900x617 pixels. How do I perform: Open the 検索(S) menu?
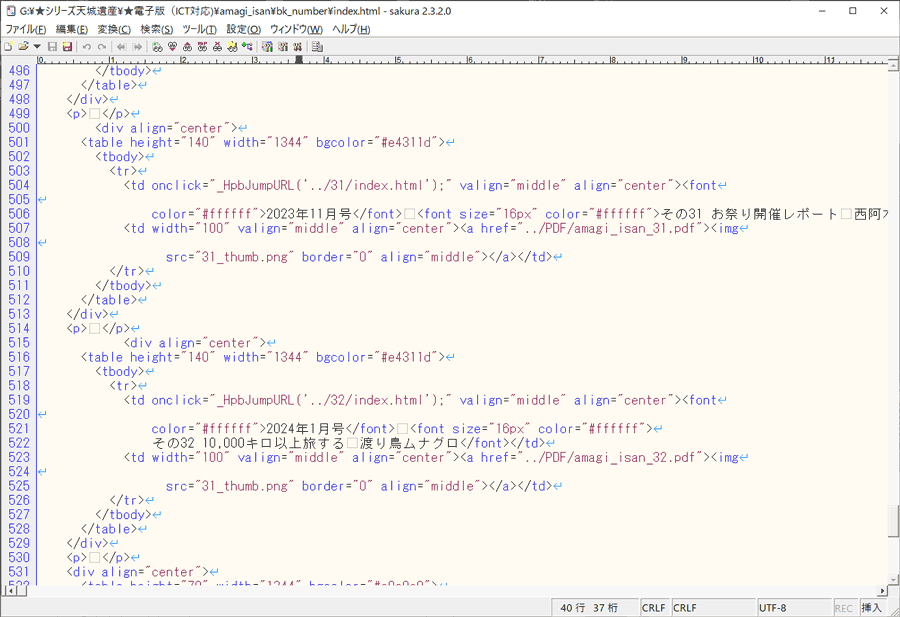(x=156, y=29)
